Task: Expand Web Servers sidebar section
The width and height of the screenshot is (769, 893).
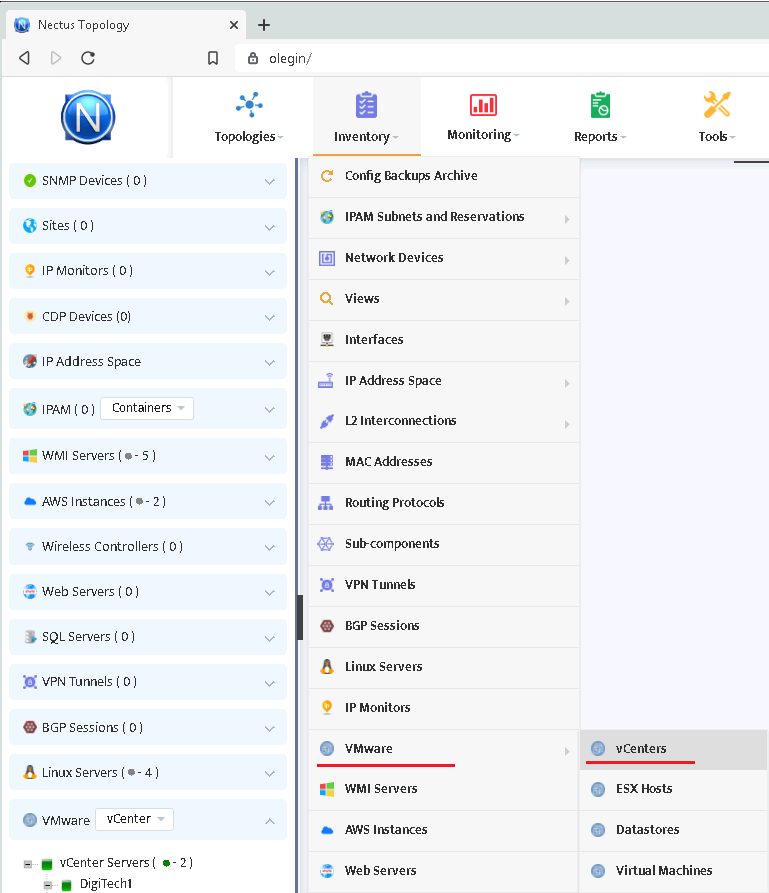Action: coord(269,592)
